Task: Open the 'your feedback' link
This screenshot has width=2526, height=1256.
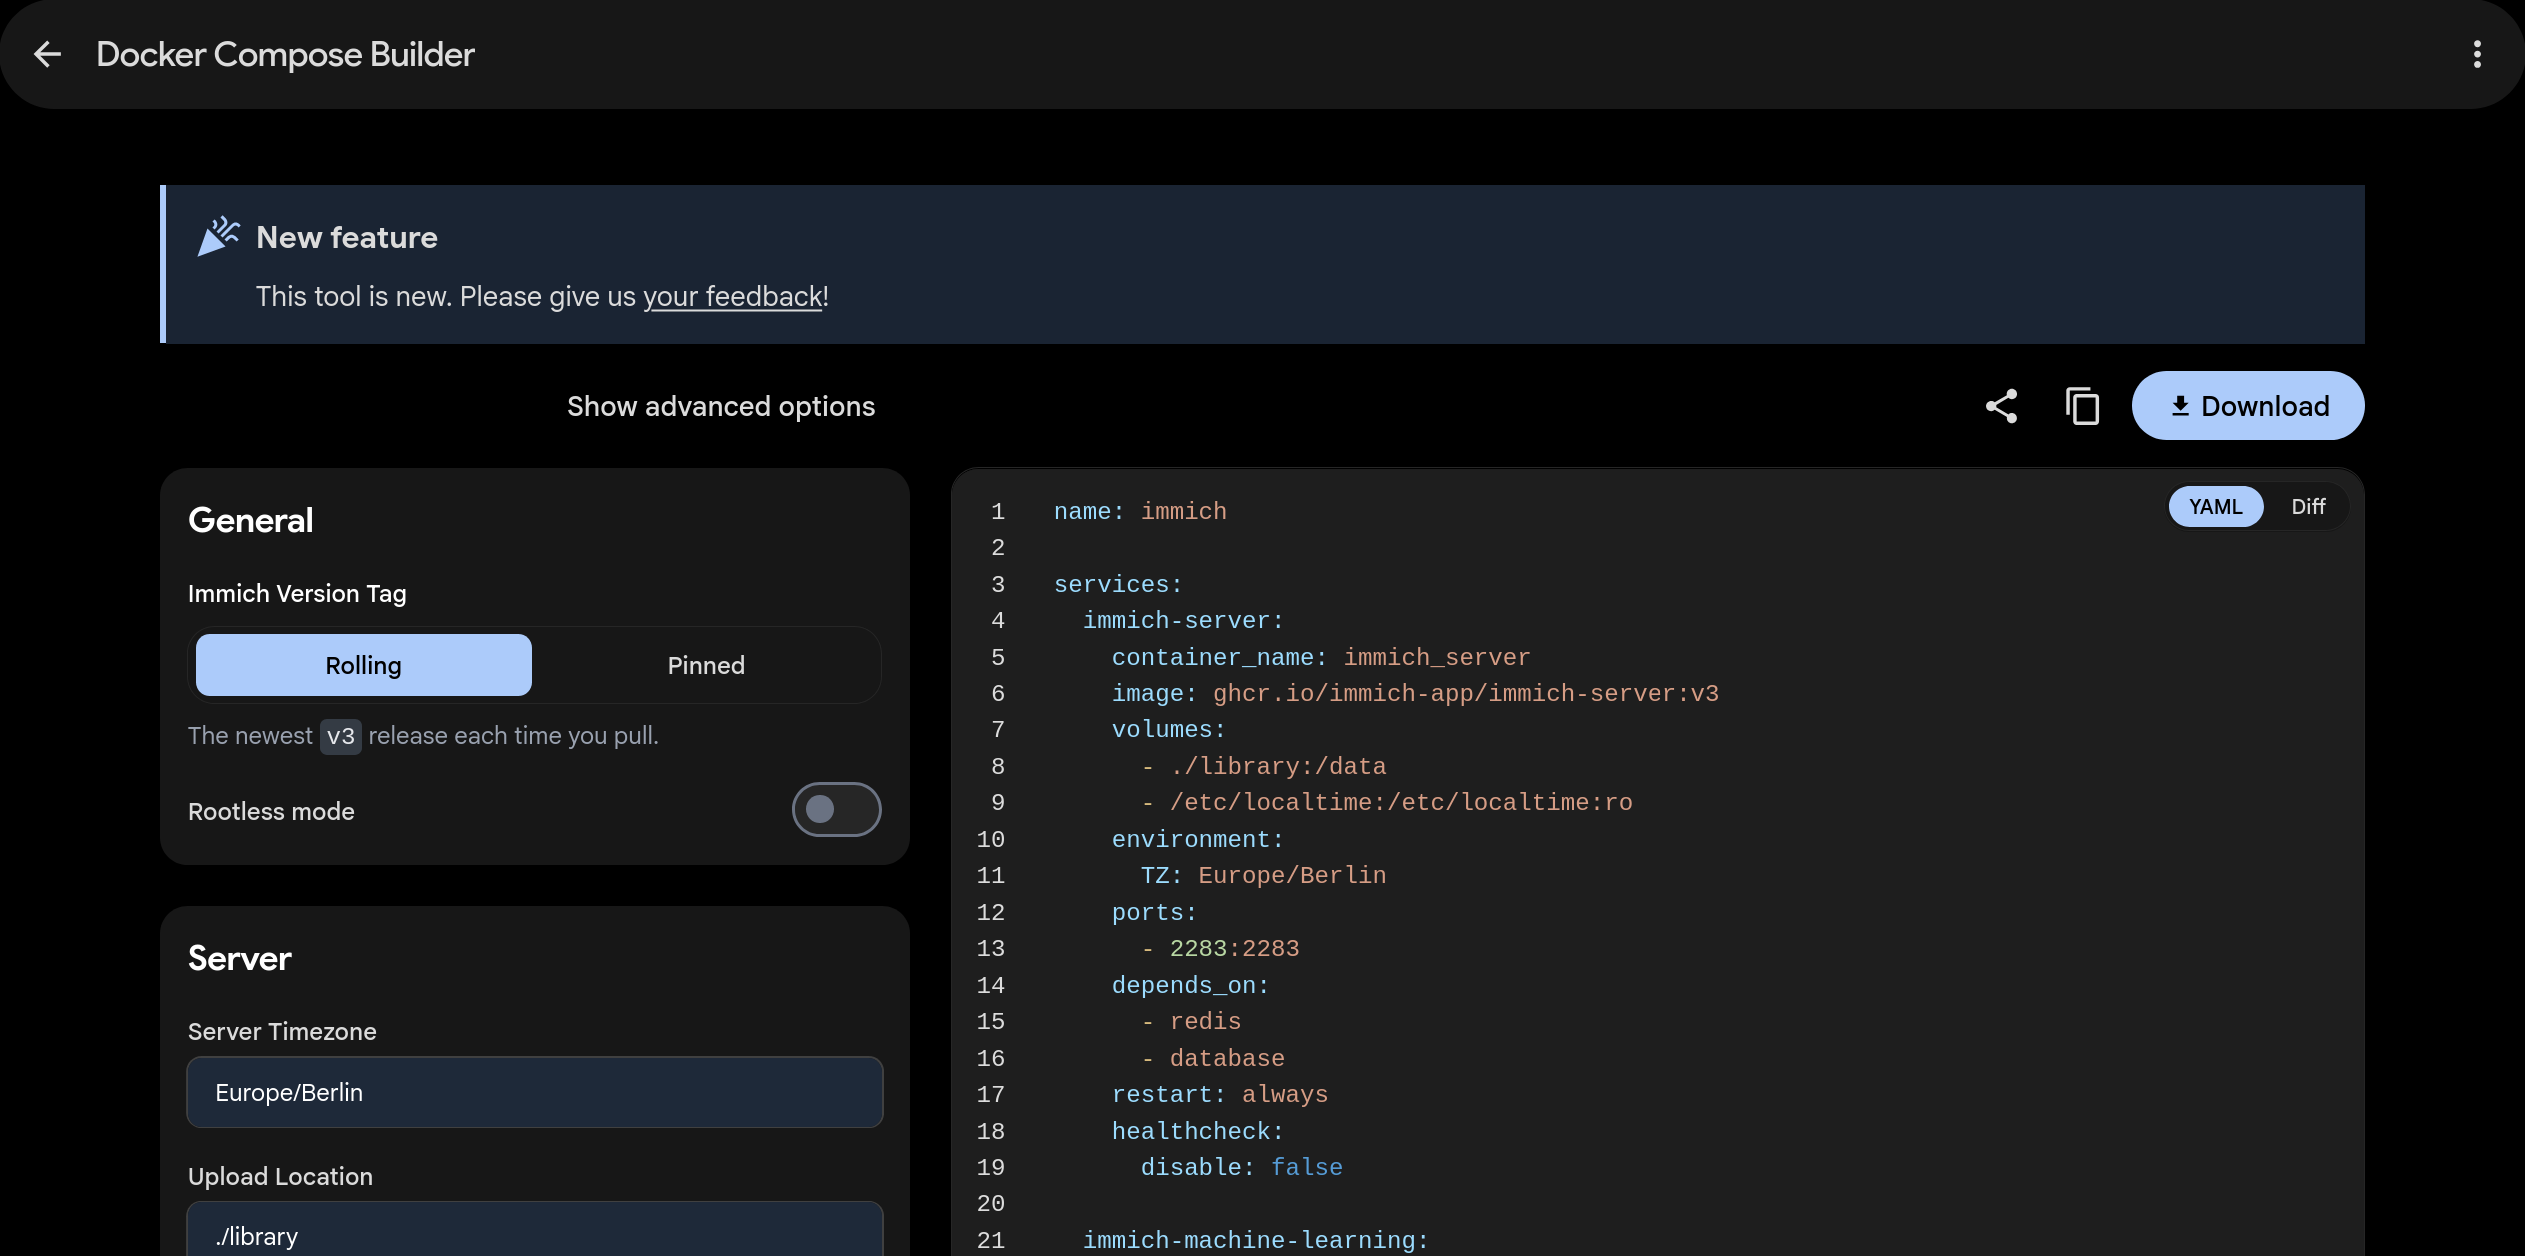Action: (732, 297)
